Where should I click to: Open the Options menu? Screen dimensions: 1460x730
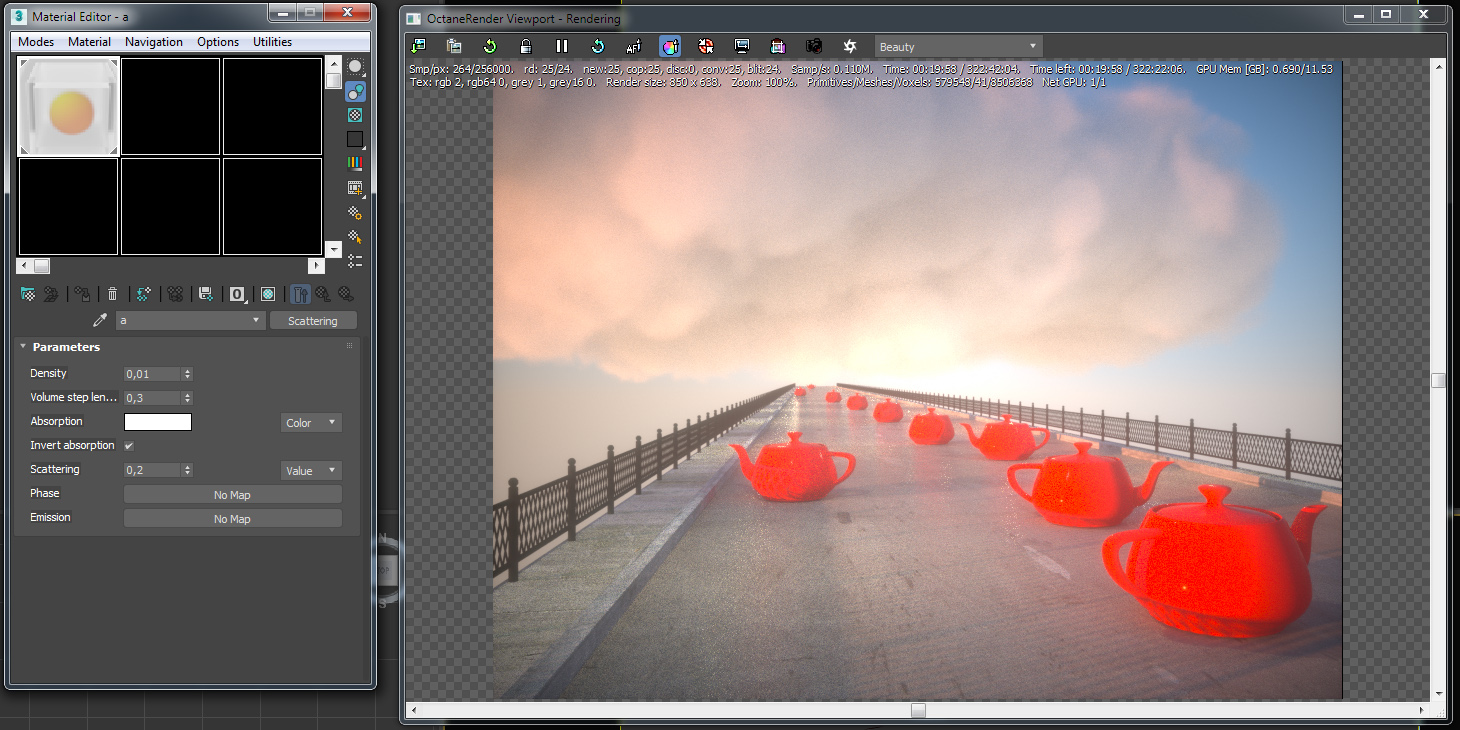pos(218,42)
